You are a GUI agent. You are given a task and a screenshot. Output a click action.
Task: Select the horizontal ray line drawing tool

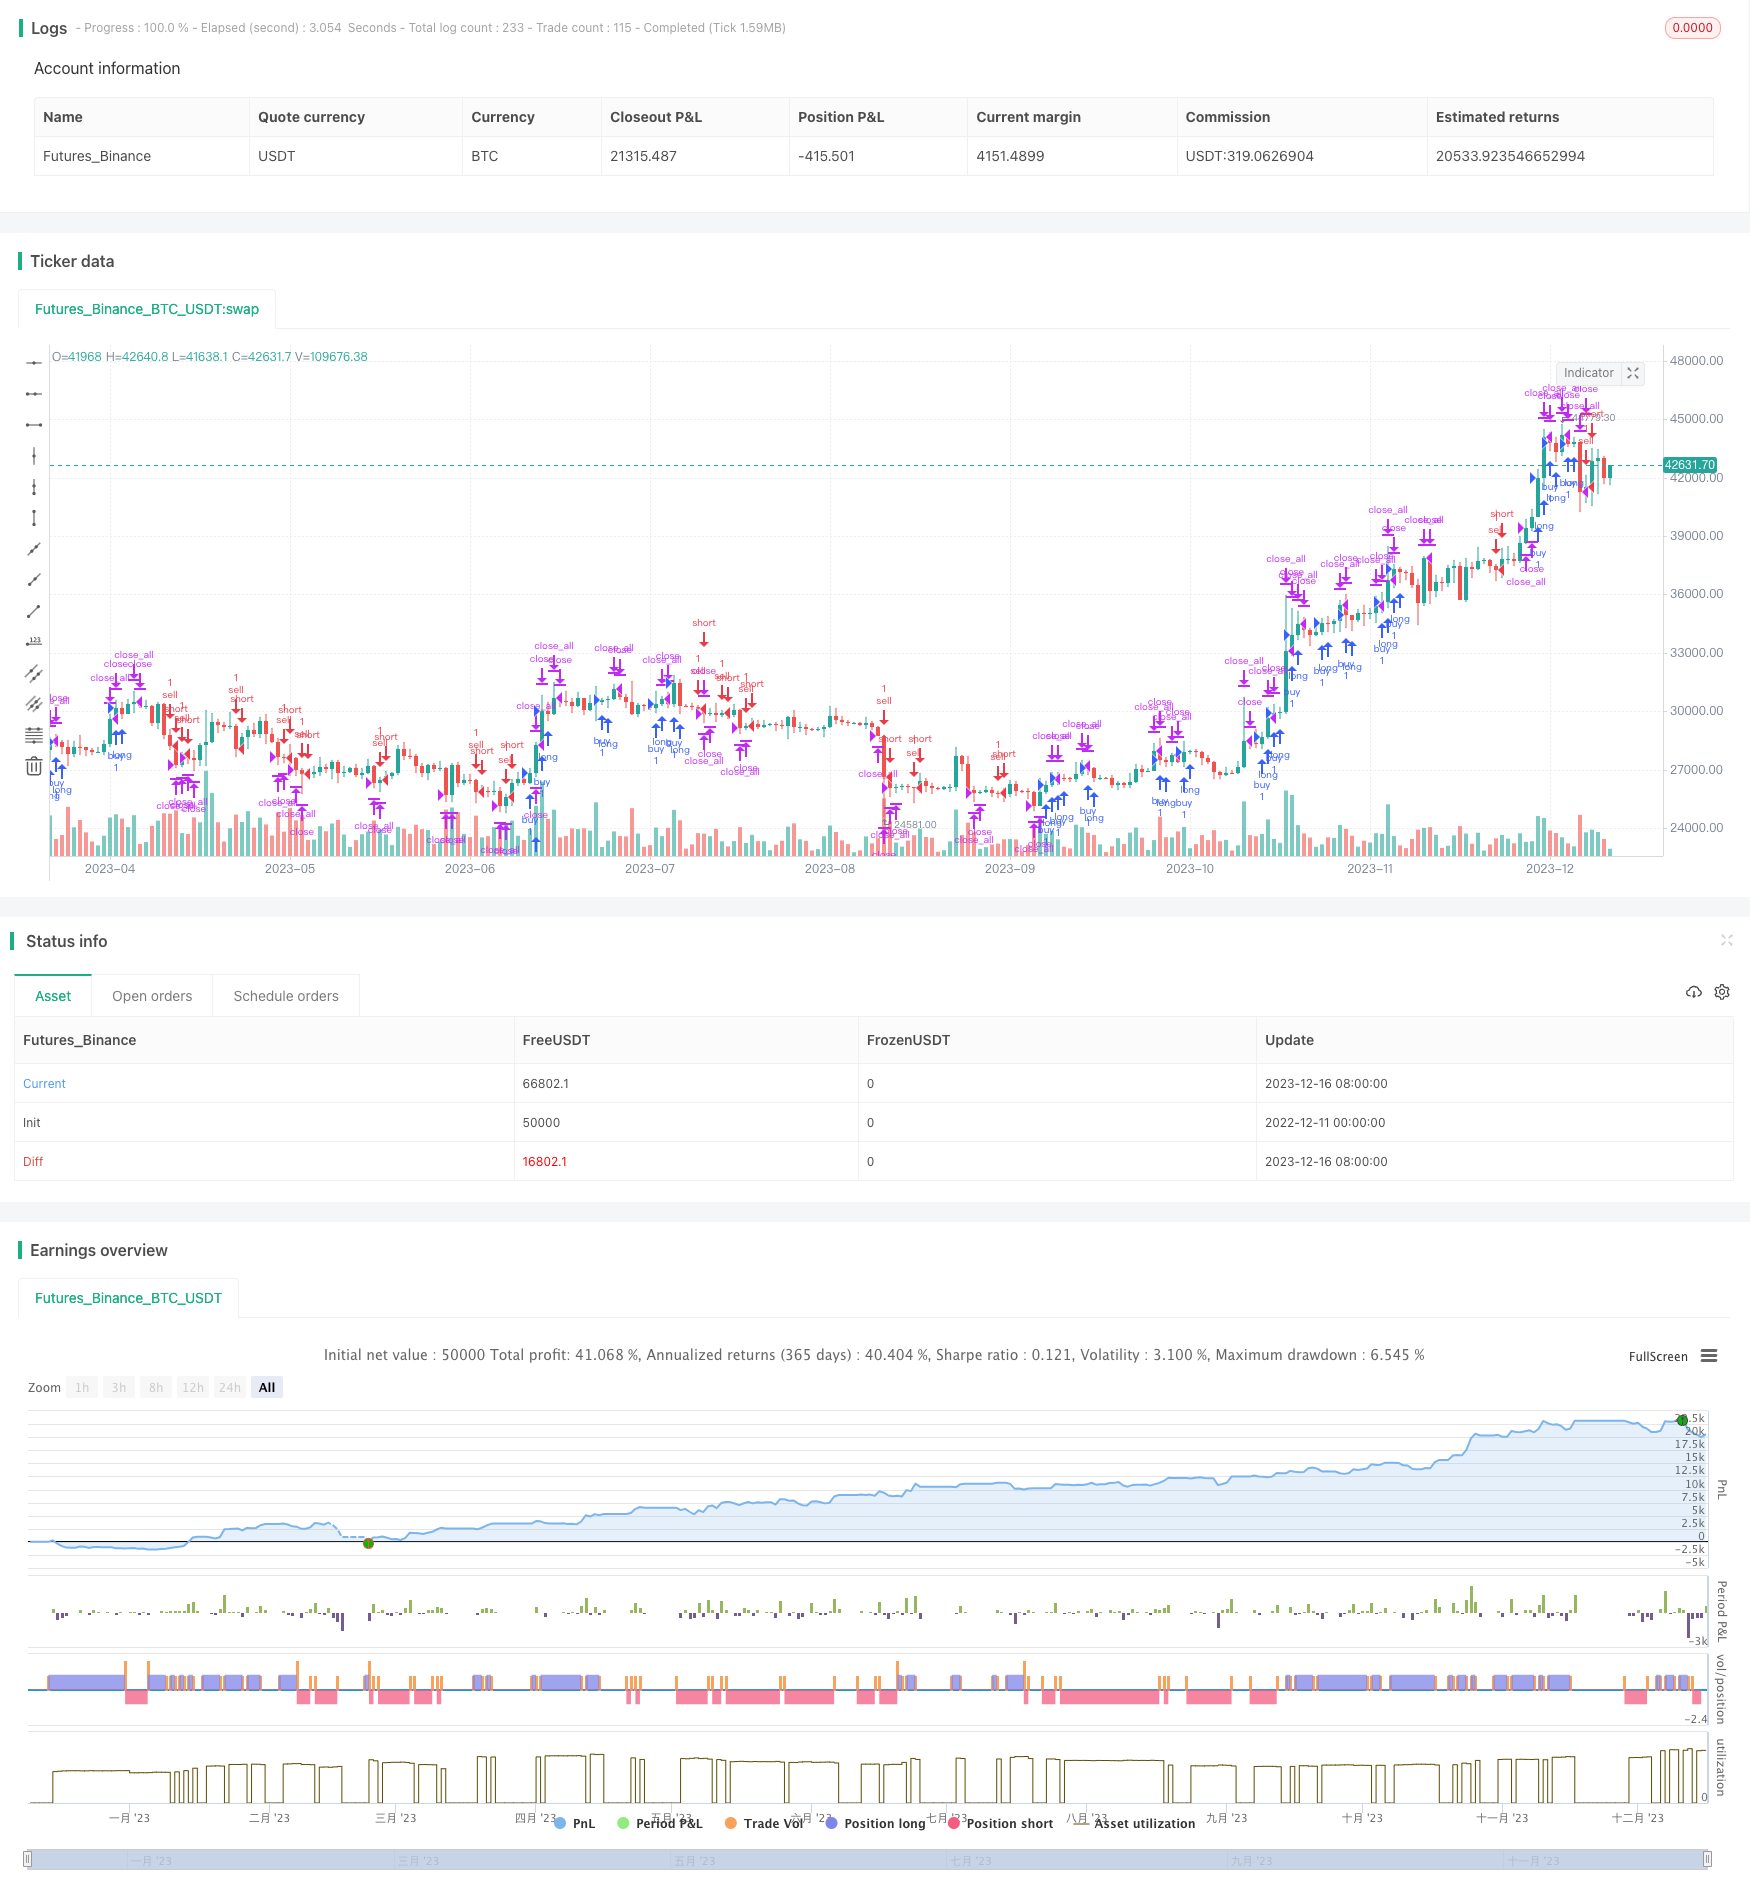34,363
